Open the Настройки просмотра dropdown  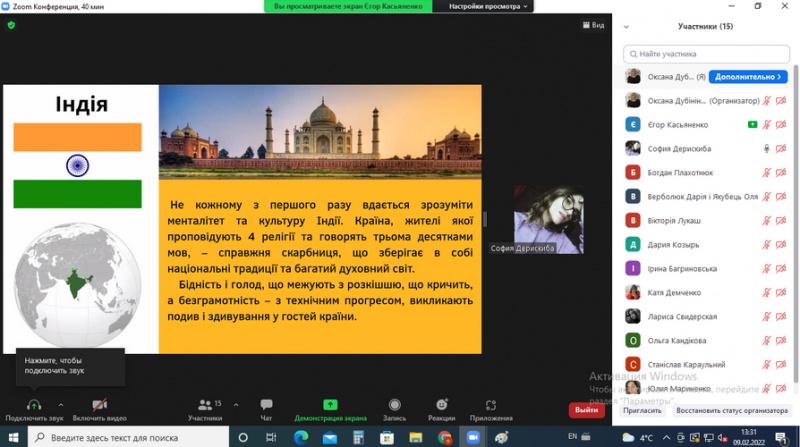[x=486, y=6]
